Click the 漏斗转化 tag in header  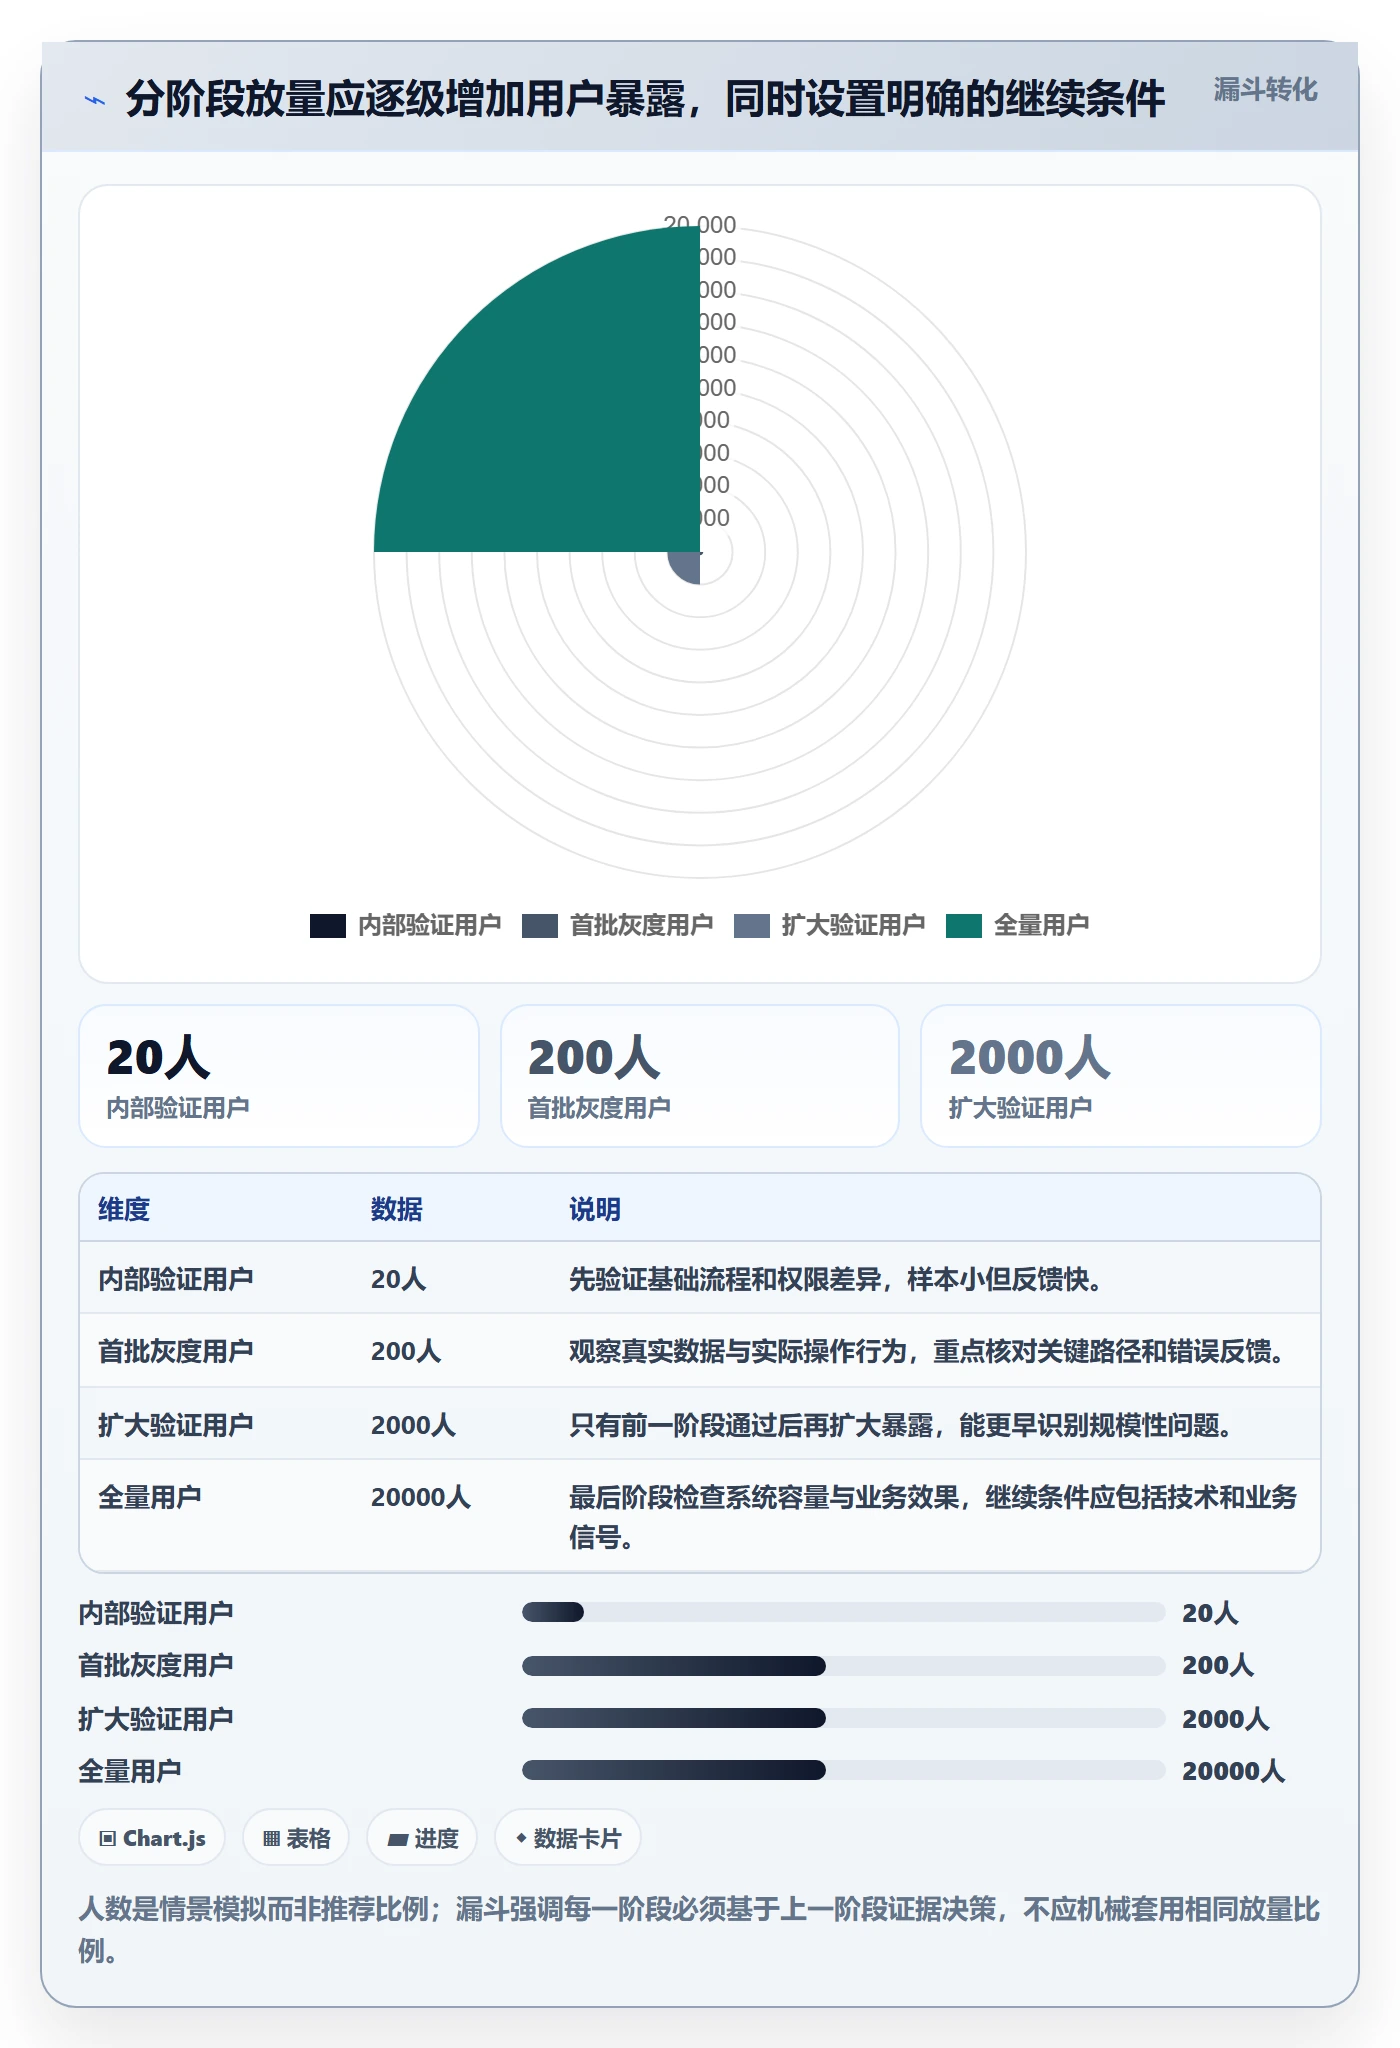pyautogui.click(x=1265, y=90)
